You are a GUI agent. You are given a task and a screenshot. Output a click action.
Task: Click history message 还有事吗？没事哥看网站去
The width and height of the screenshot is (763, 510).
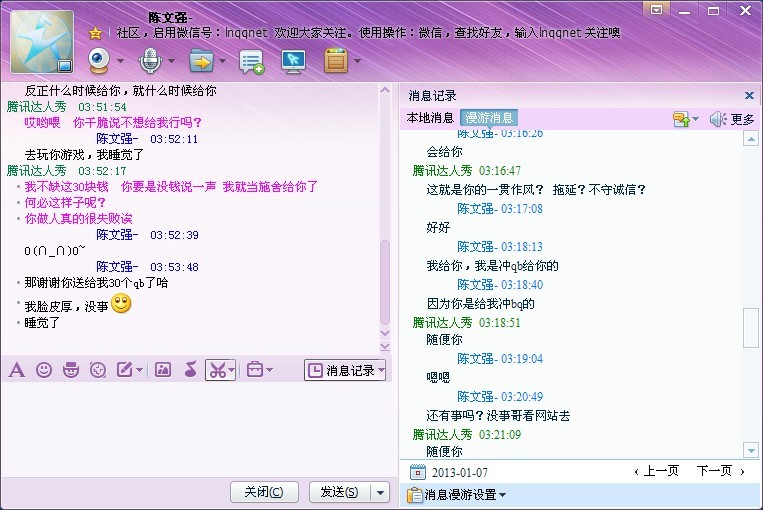[498, 416]
